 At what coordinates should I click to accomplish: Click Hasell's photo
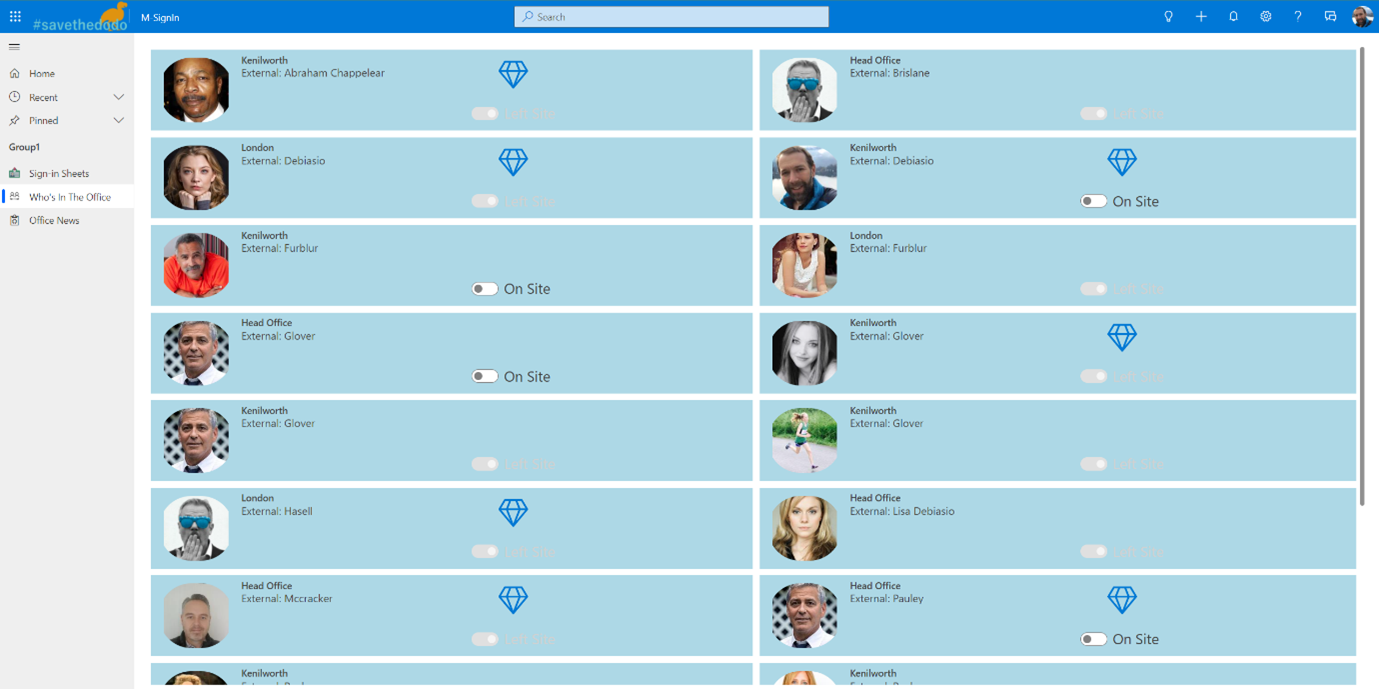196,528
